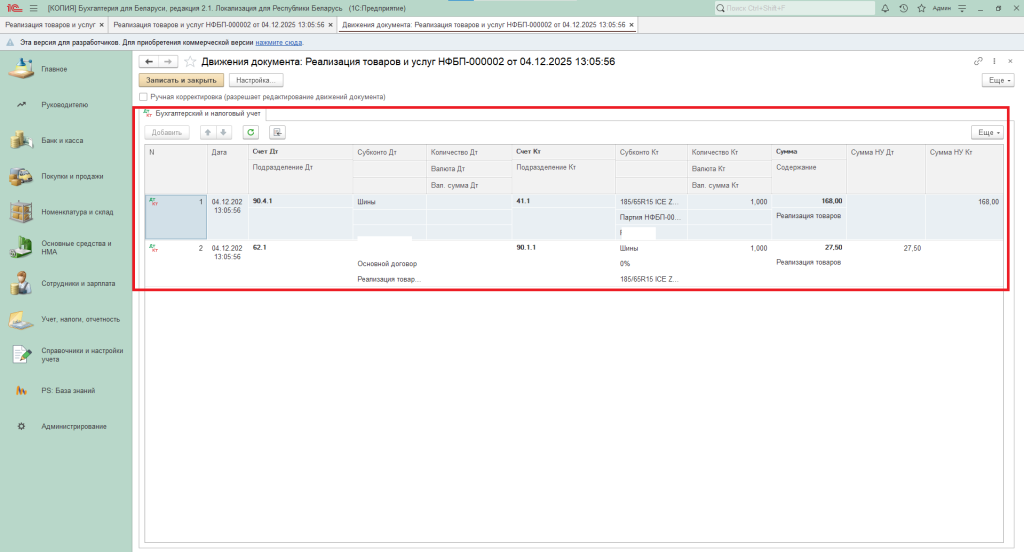Expand the Еще menu beside the title
Viewport: 1024px width, 552px height.
[999, 80]
